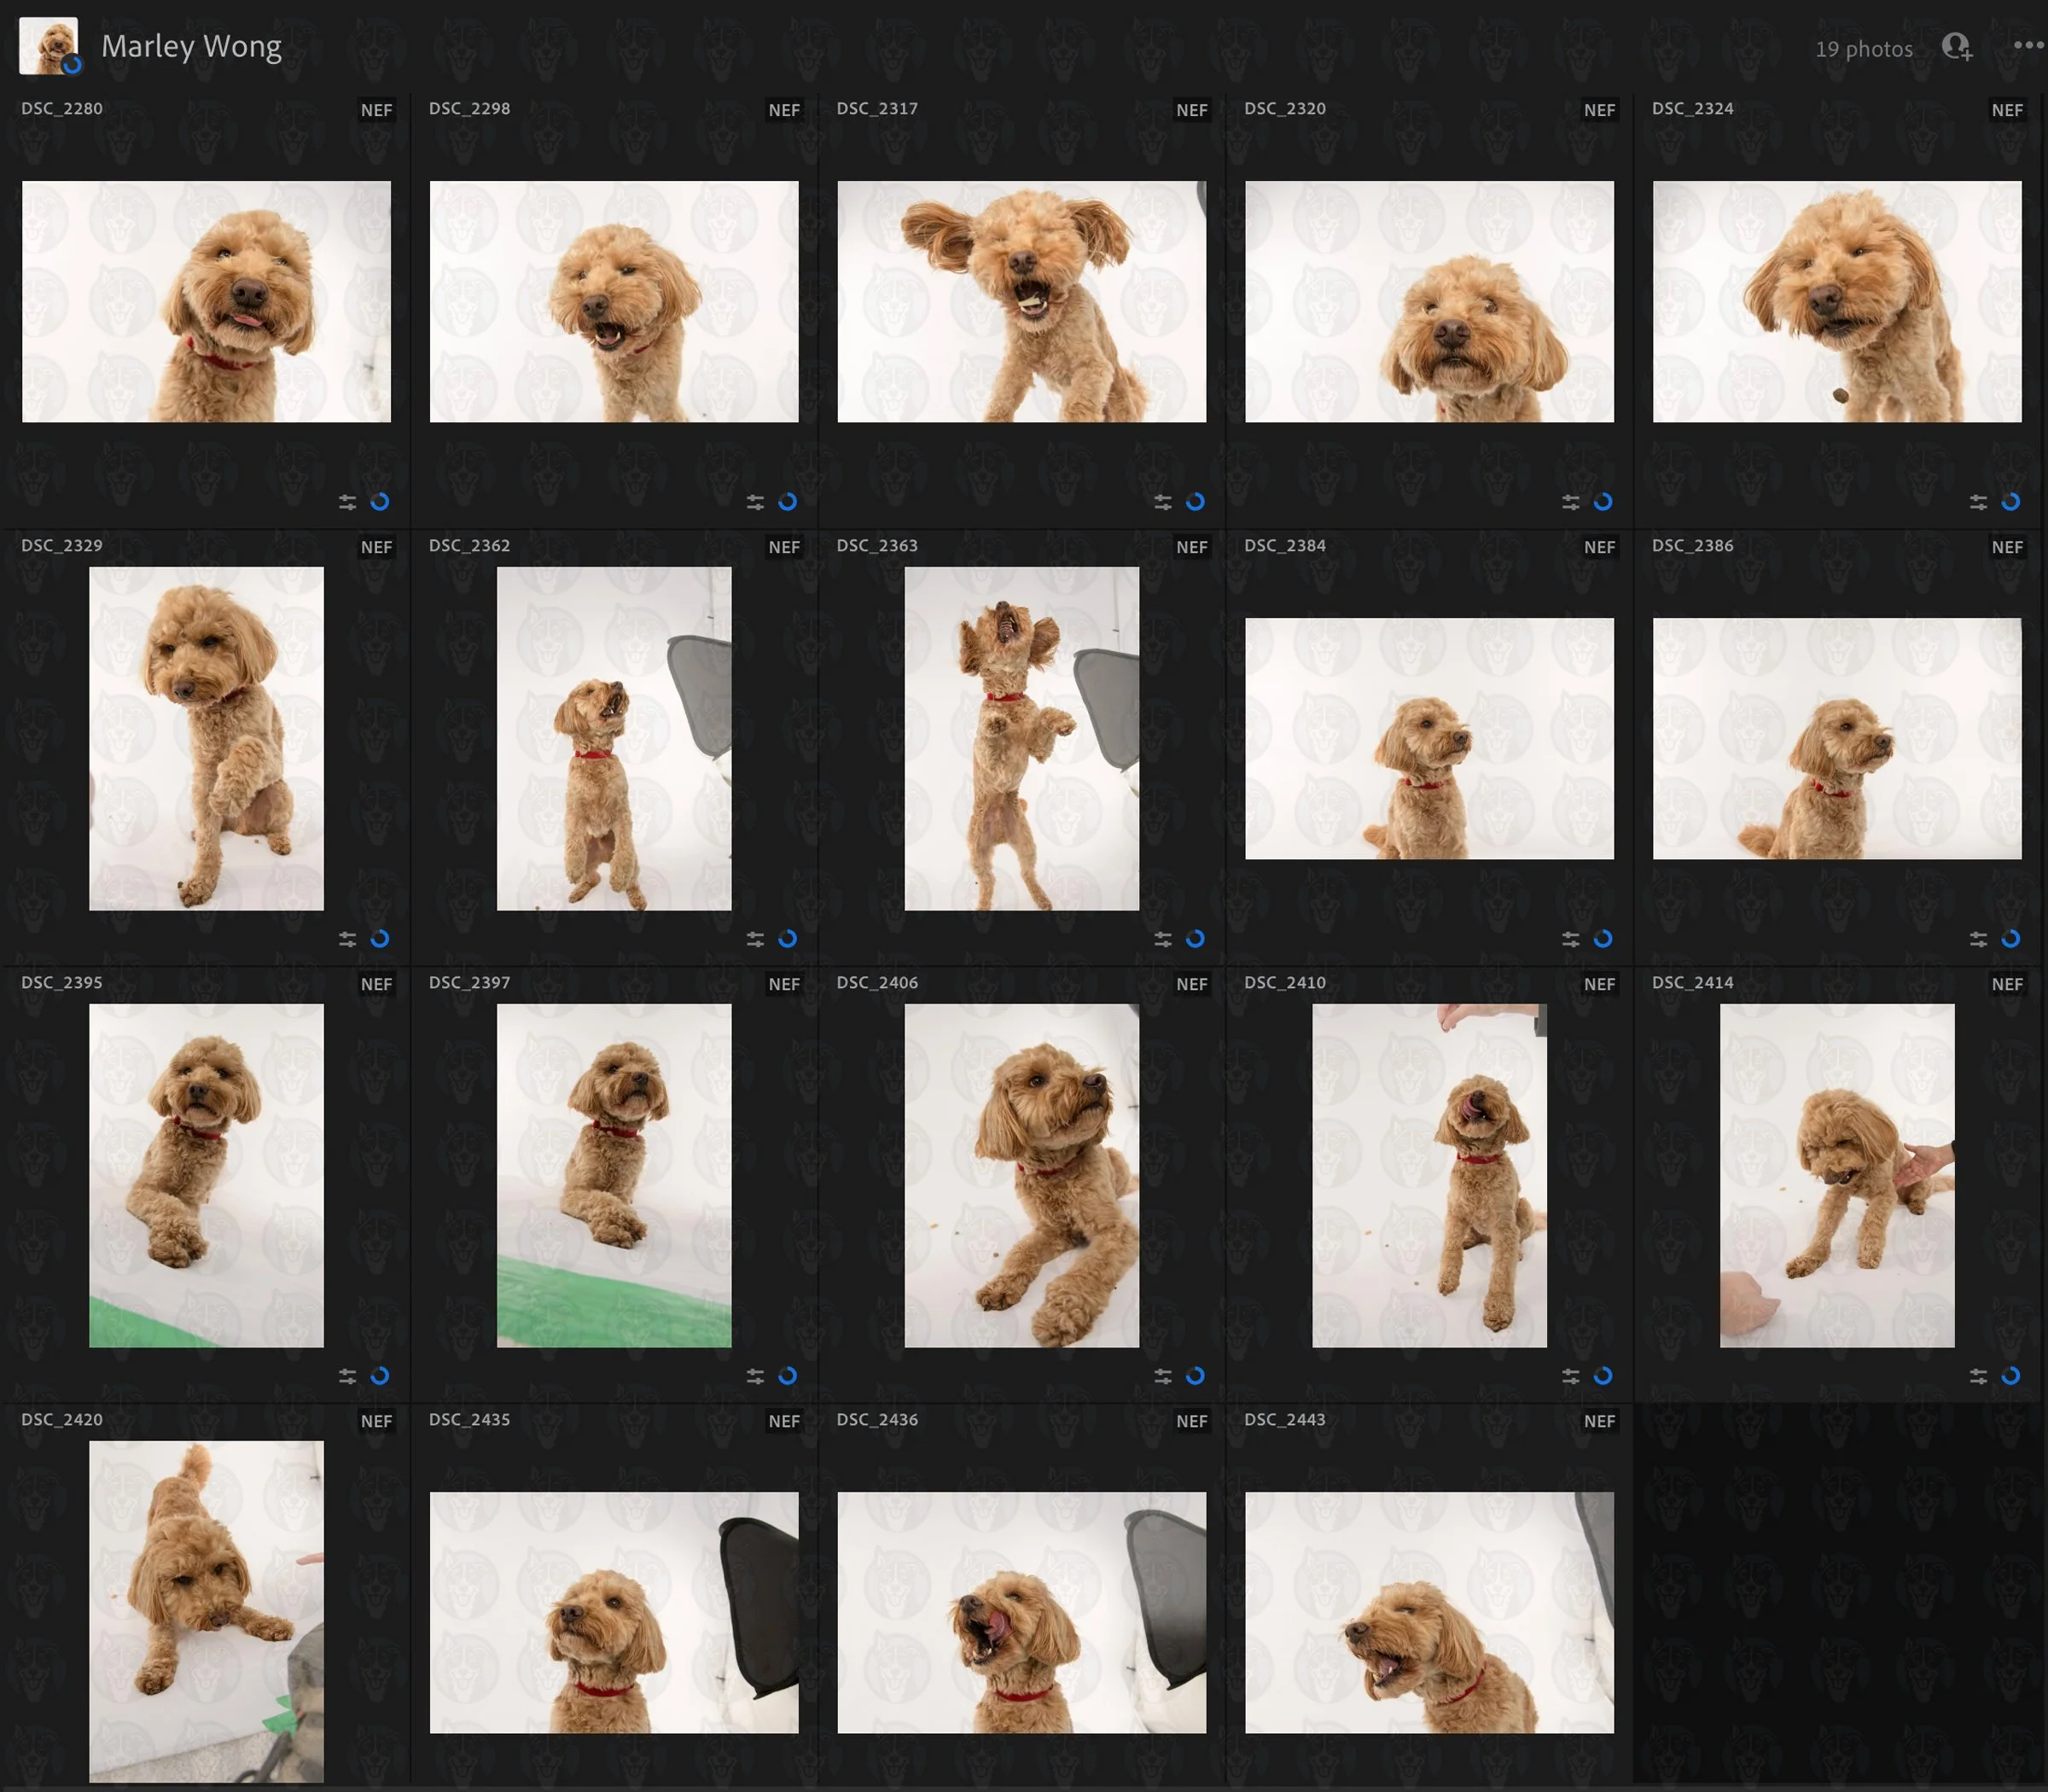Click sync status icon under DSC_2324
The image size is (2048, 1792).
point(2011,502)
